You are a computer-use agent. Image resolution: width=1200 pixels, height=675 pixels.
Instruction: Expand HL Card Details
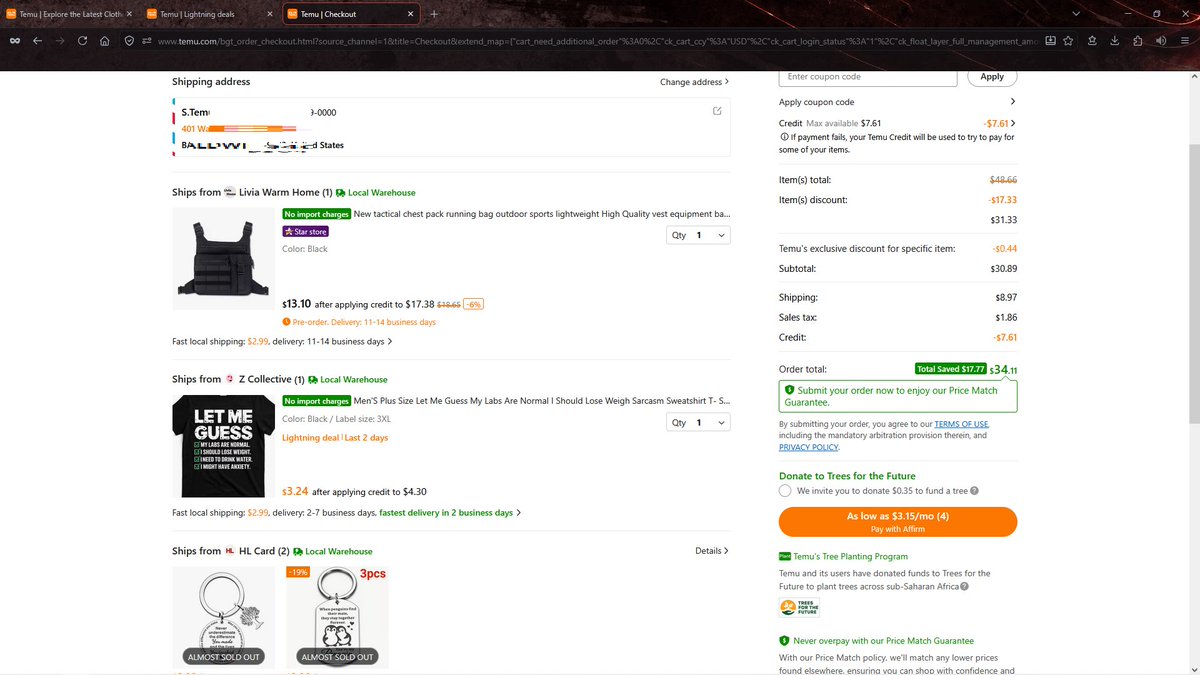point(711,551)
